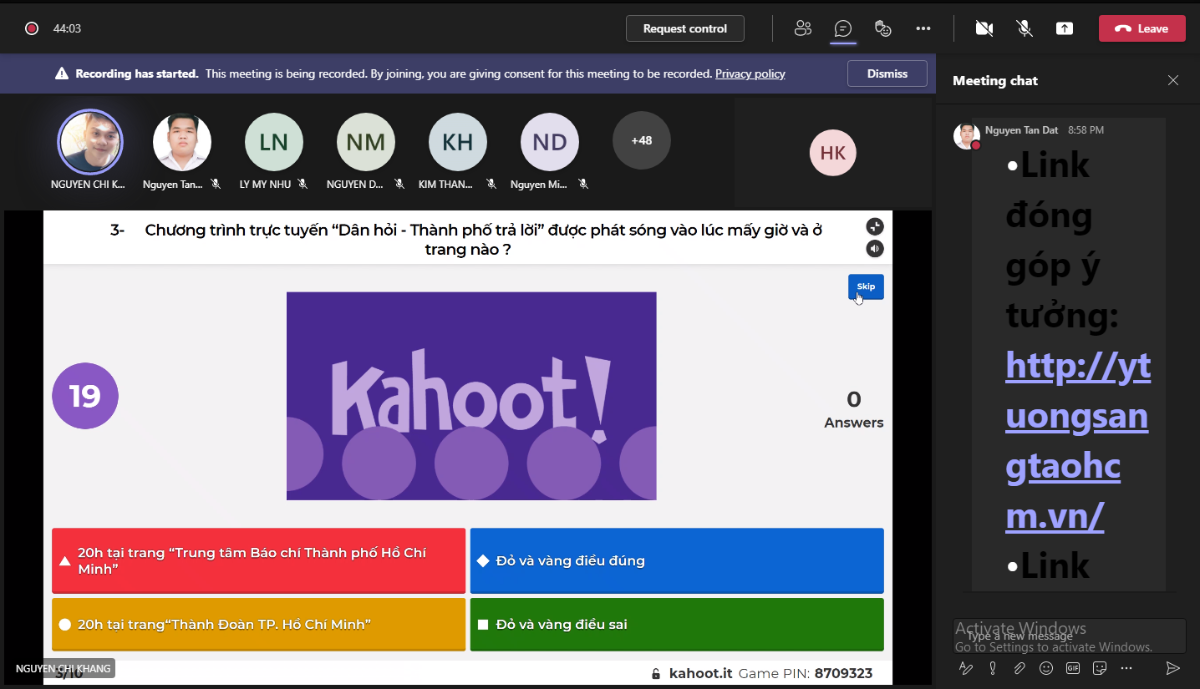Screen dimensions: 1200x689
Task: Open the Privacy policy link
Action: point(750,74)
